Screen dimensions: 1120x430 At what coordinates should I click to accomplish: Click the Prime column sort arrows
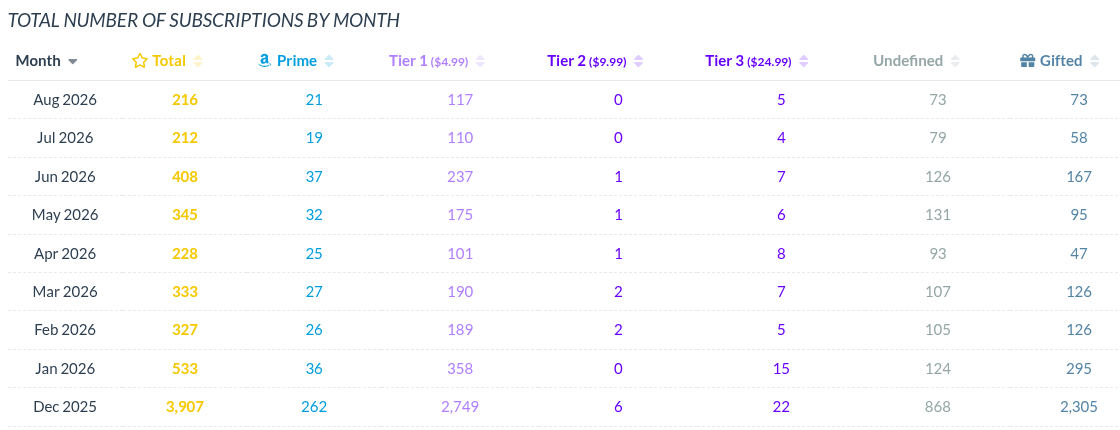click(x=329, y=61)
